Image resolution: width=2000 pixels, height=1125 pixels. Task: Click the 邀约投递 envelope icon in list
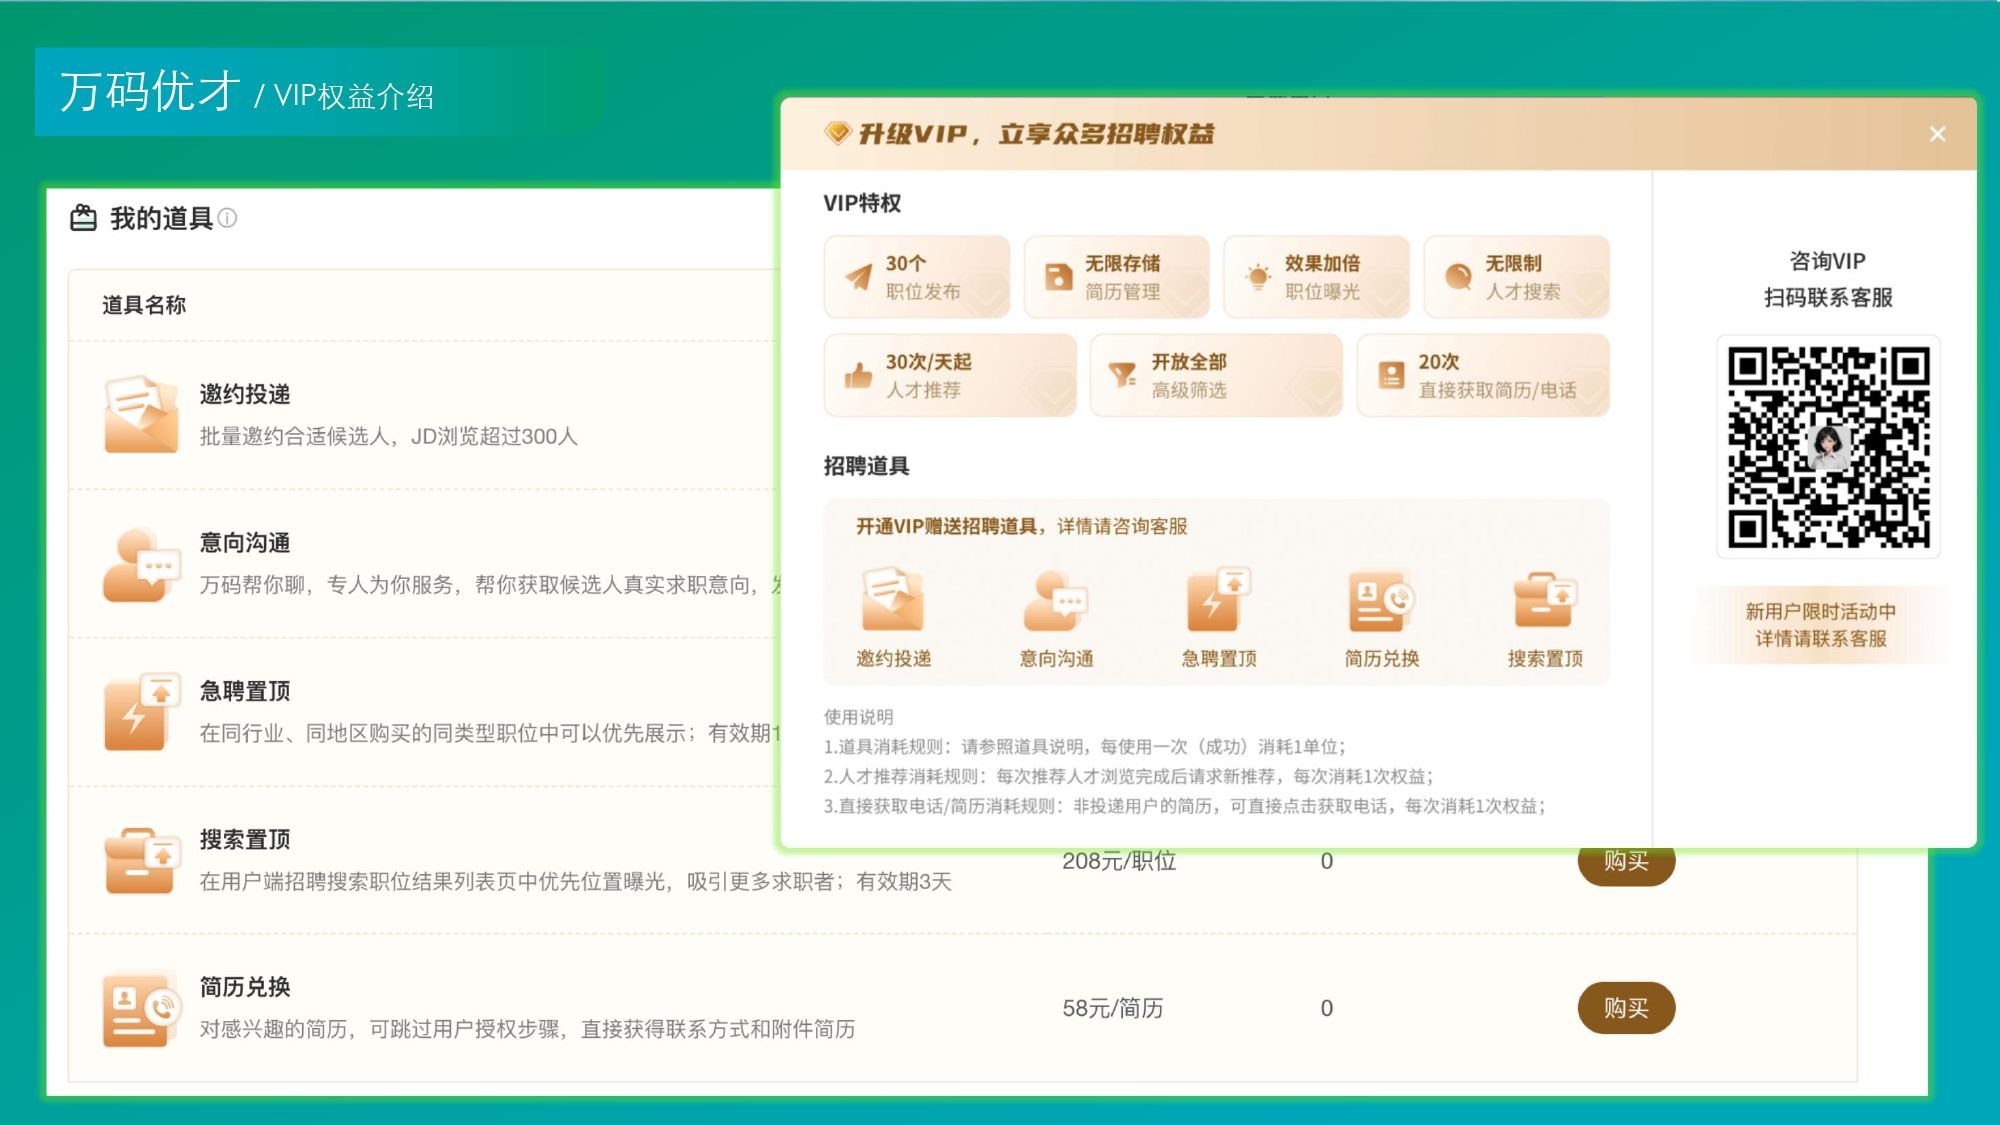point(140,414)
